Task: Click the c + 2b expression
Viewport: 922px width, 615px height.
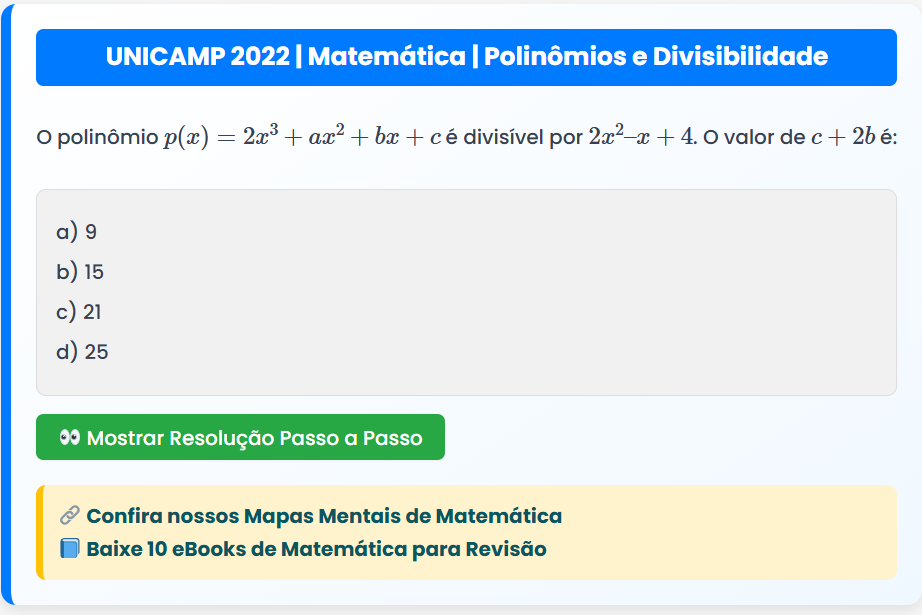Action: pos(843,136)
